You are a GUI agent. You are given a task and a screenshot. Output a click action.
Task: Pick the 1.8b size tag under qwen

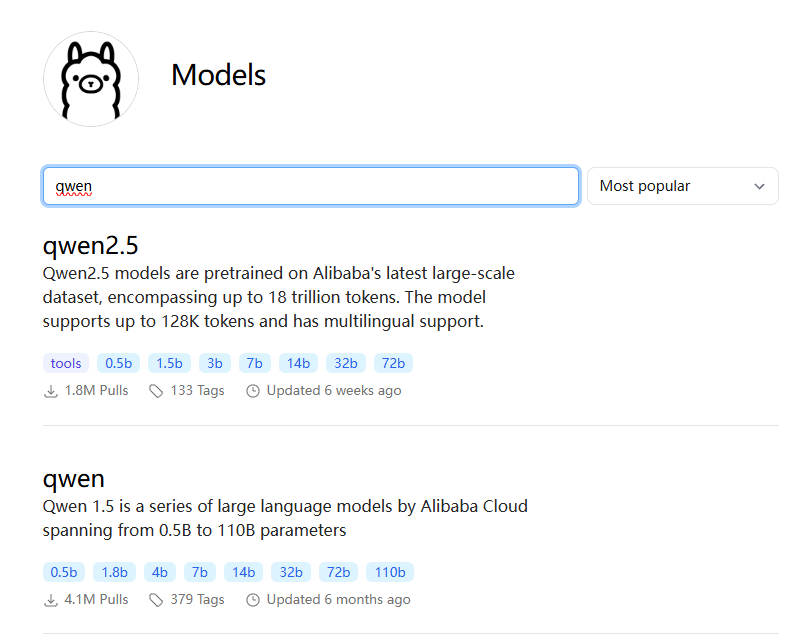115,572
